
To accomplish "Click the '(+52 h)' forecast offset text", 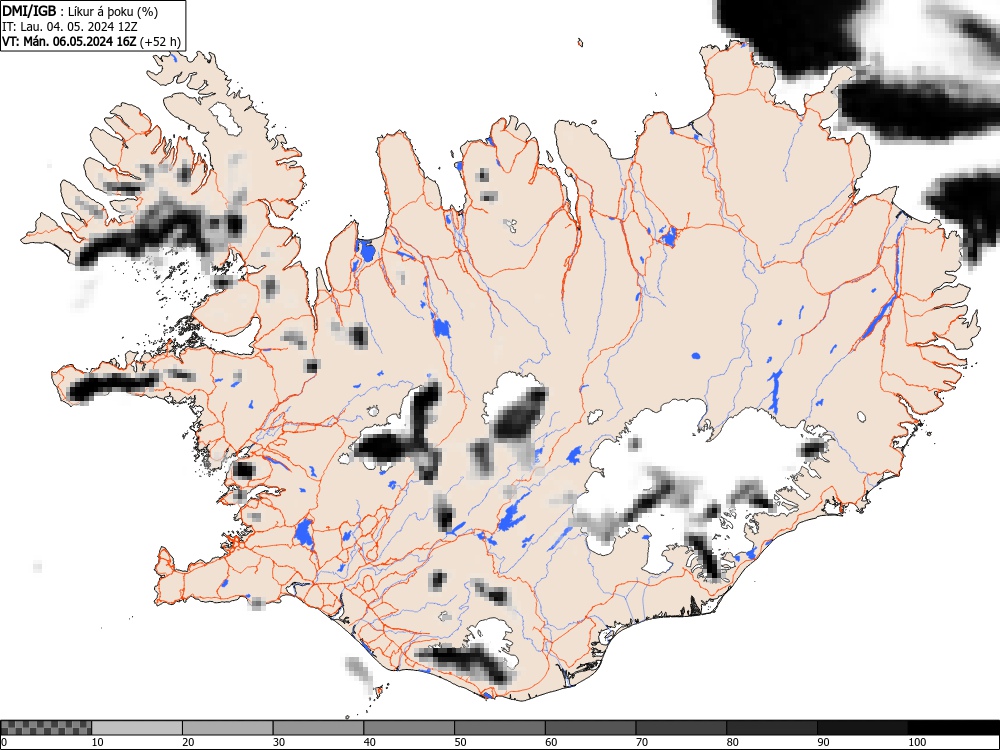I will point(161,42).
